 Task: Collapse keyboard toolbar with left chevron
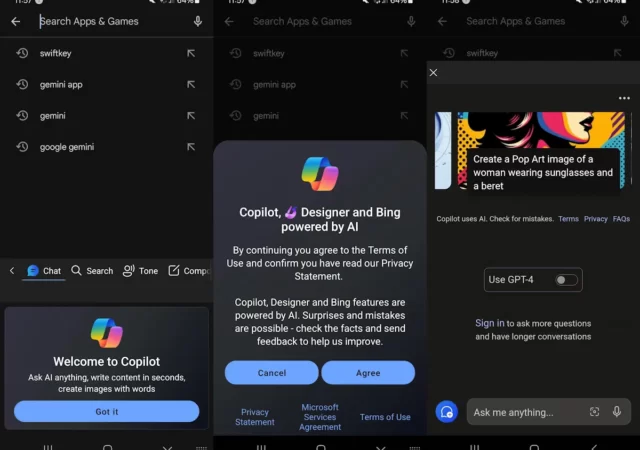coord(12,270)
